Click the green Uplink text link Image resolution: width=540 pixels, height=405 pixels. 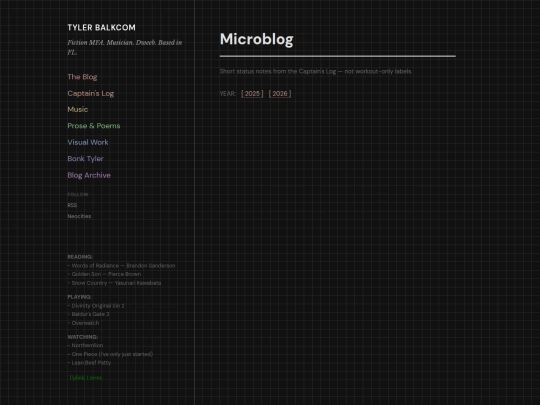[x=86, y=378]
